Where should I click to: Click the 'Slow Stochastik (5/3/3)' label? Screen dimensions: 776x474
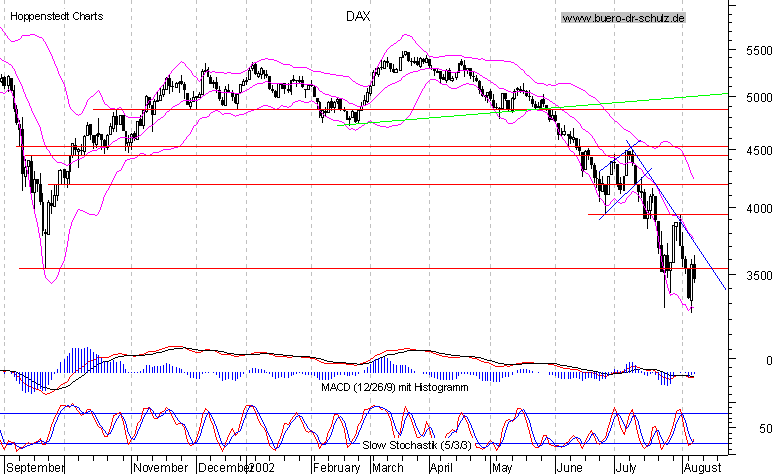417,445
